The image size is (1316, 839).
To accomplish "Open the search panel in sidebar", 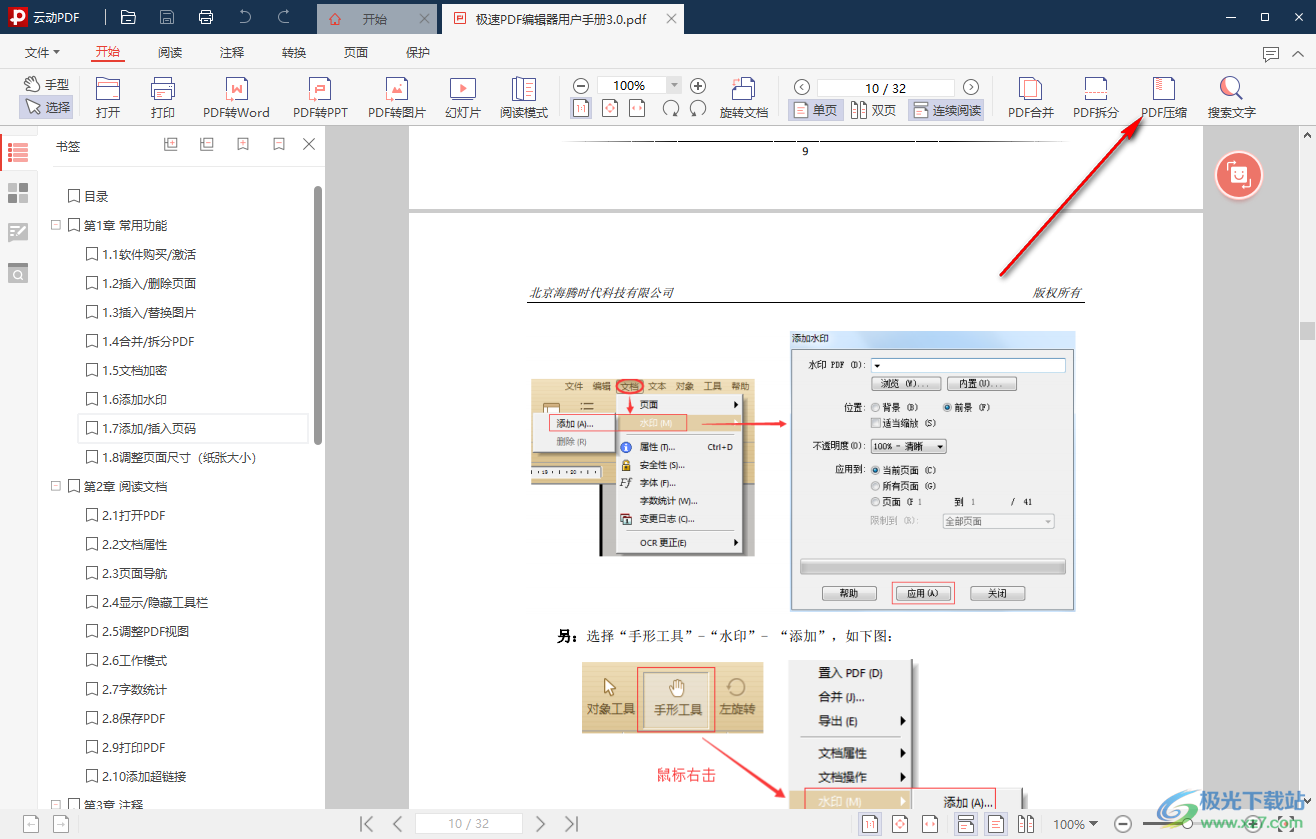I will tap(18, 273).
